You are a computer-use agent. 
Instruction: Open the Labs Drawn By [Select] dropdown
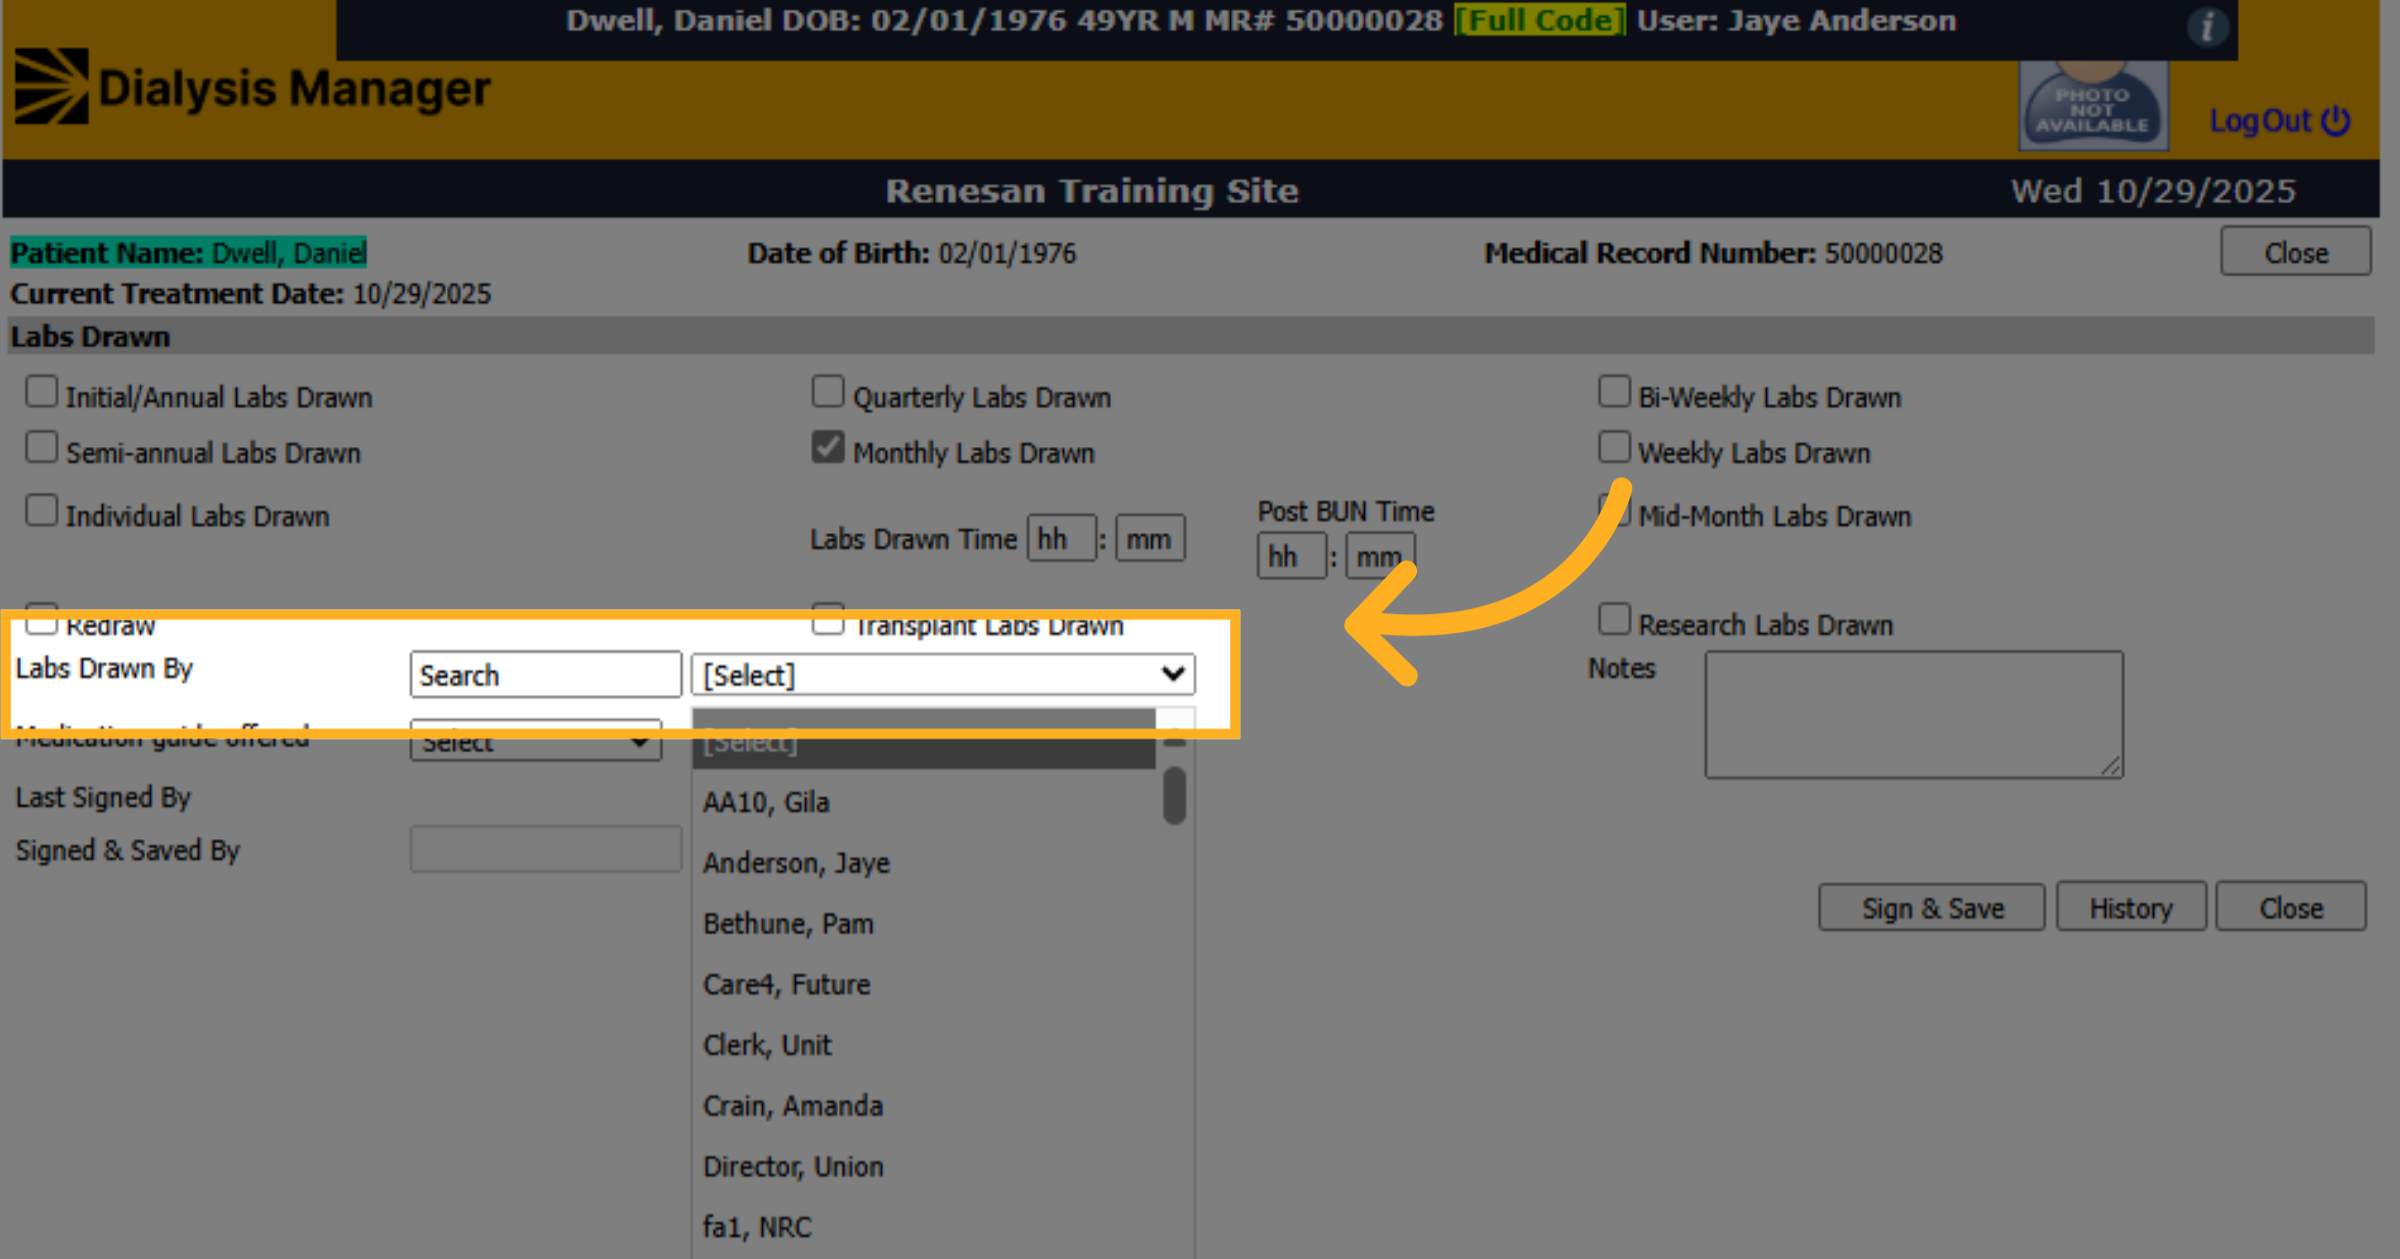pos(943,675)
